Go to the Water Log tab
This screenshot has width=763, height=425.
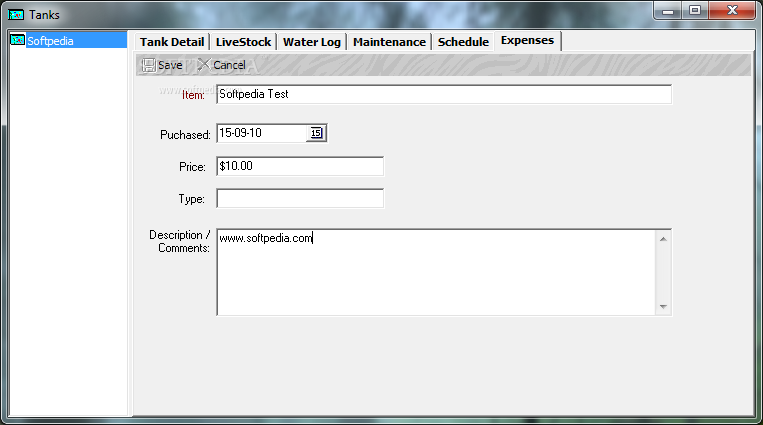pos(312,42)
